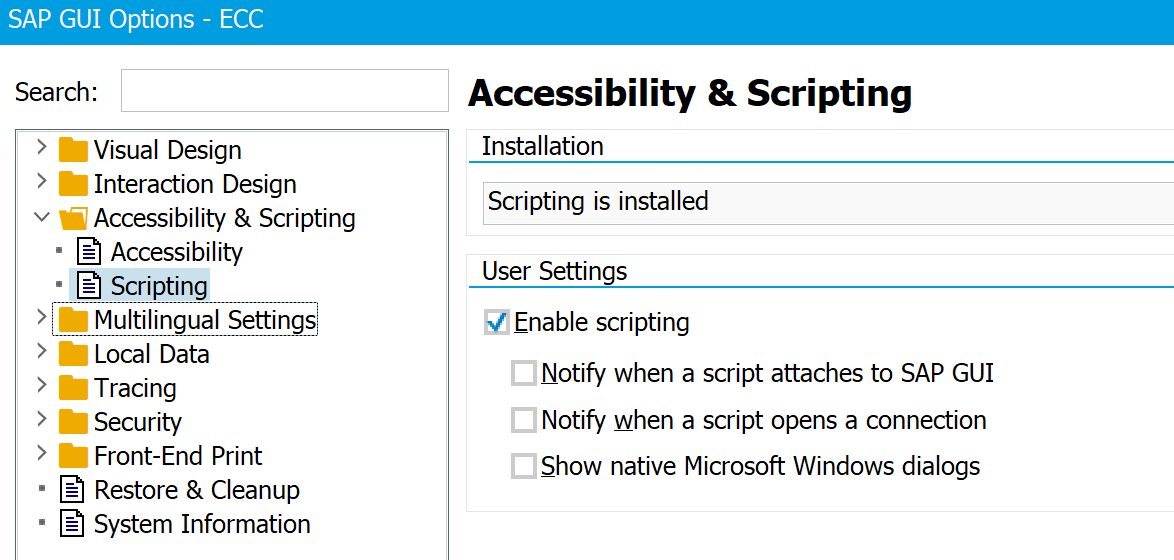The width and height of the screenshot is (1174, 560).
Task: Uncheck the Enable scripting checkbox
Action: coord(497,322)
